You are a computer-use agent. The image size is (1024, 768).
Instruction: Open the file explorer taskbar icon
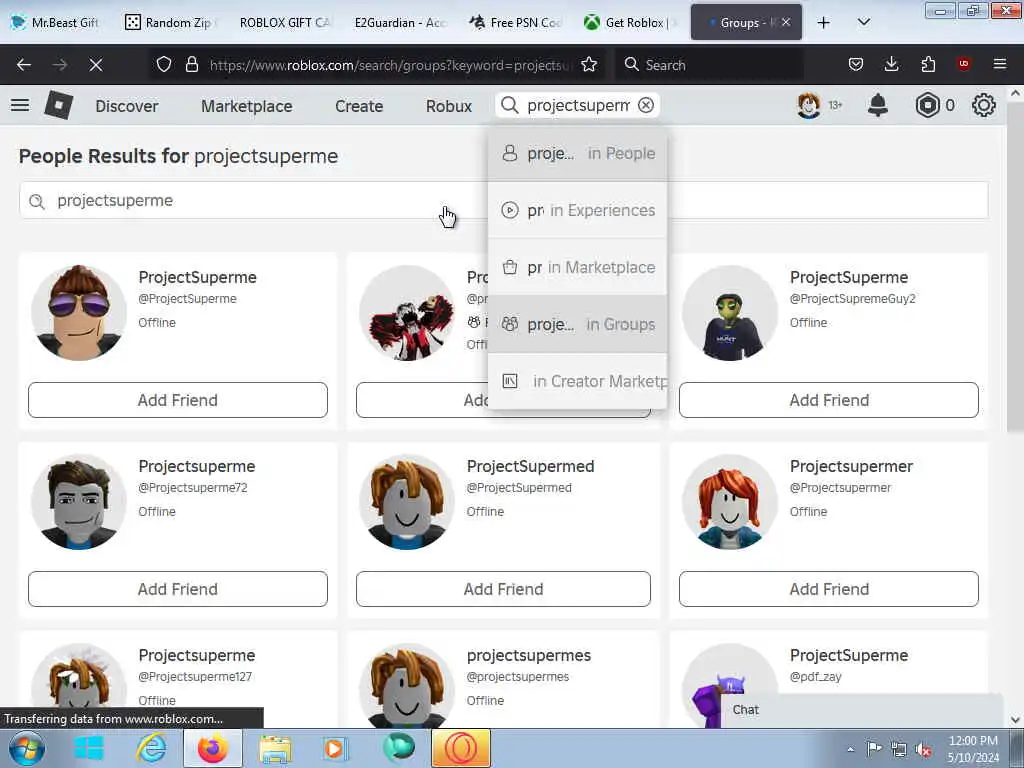point(275,748)
